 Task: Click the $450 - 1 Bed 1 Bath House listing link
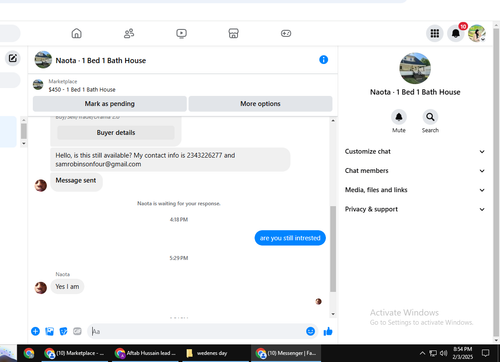[82, 90]
